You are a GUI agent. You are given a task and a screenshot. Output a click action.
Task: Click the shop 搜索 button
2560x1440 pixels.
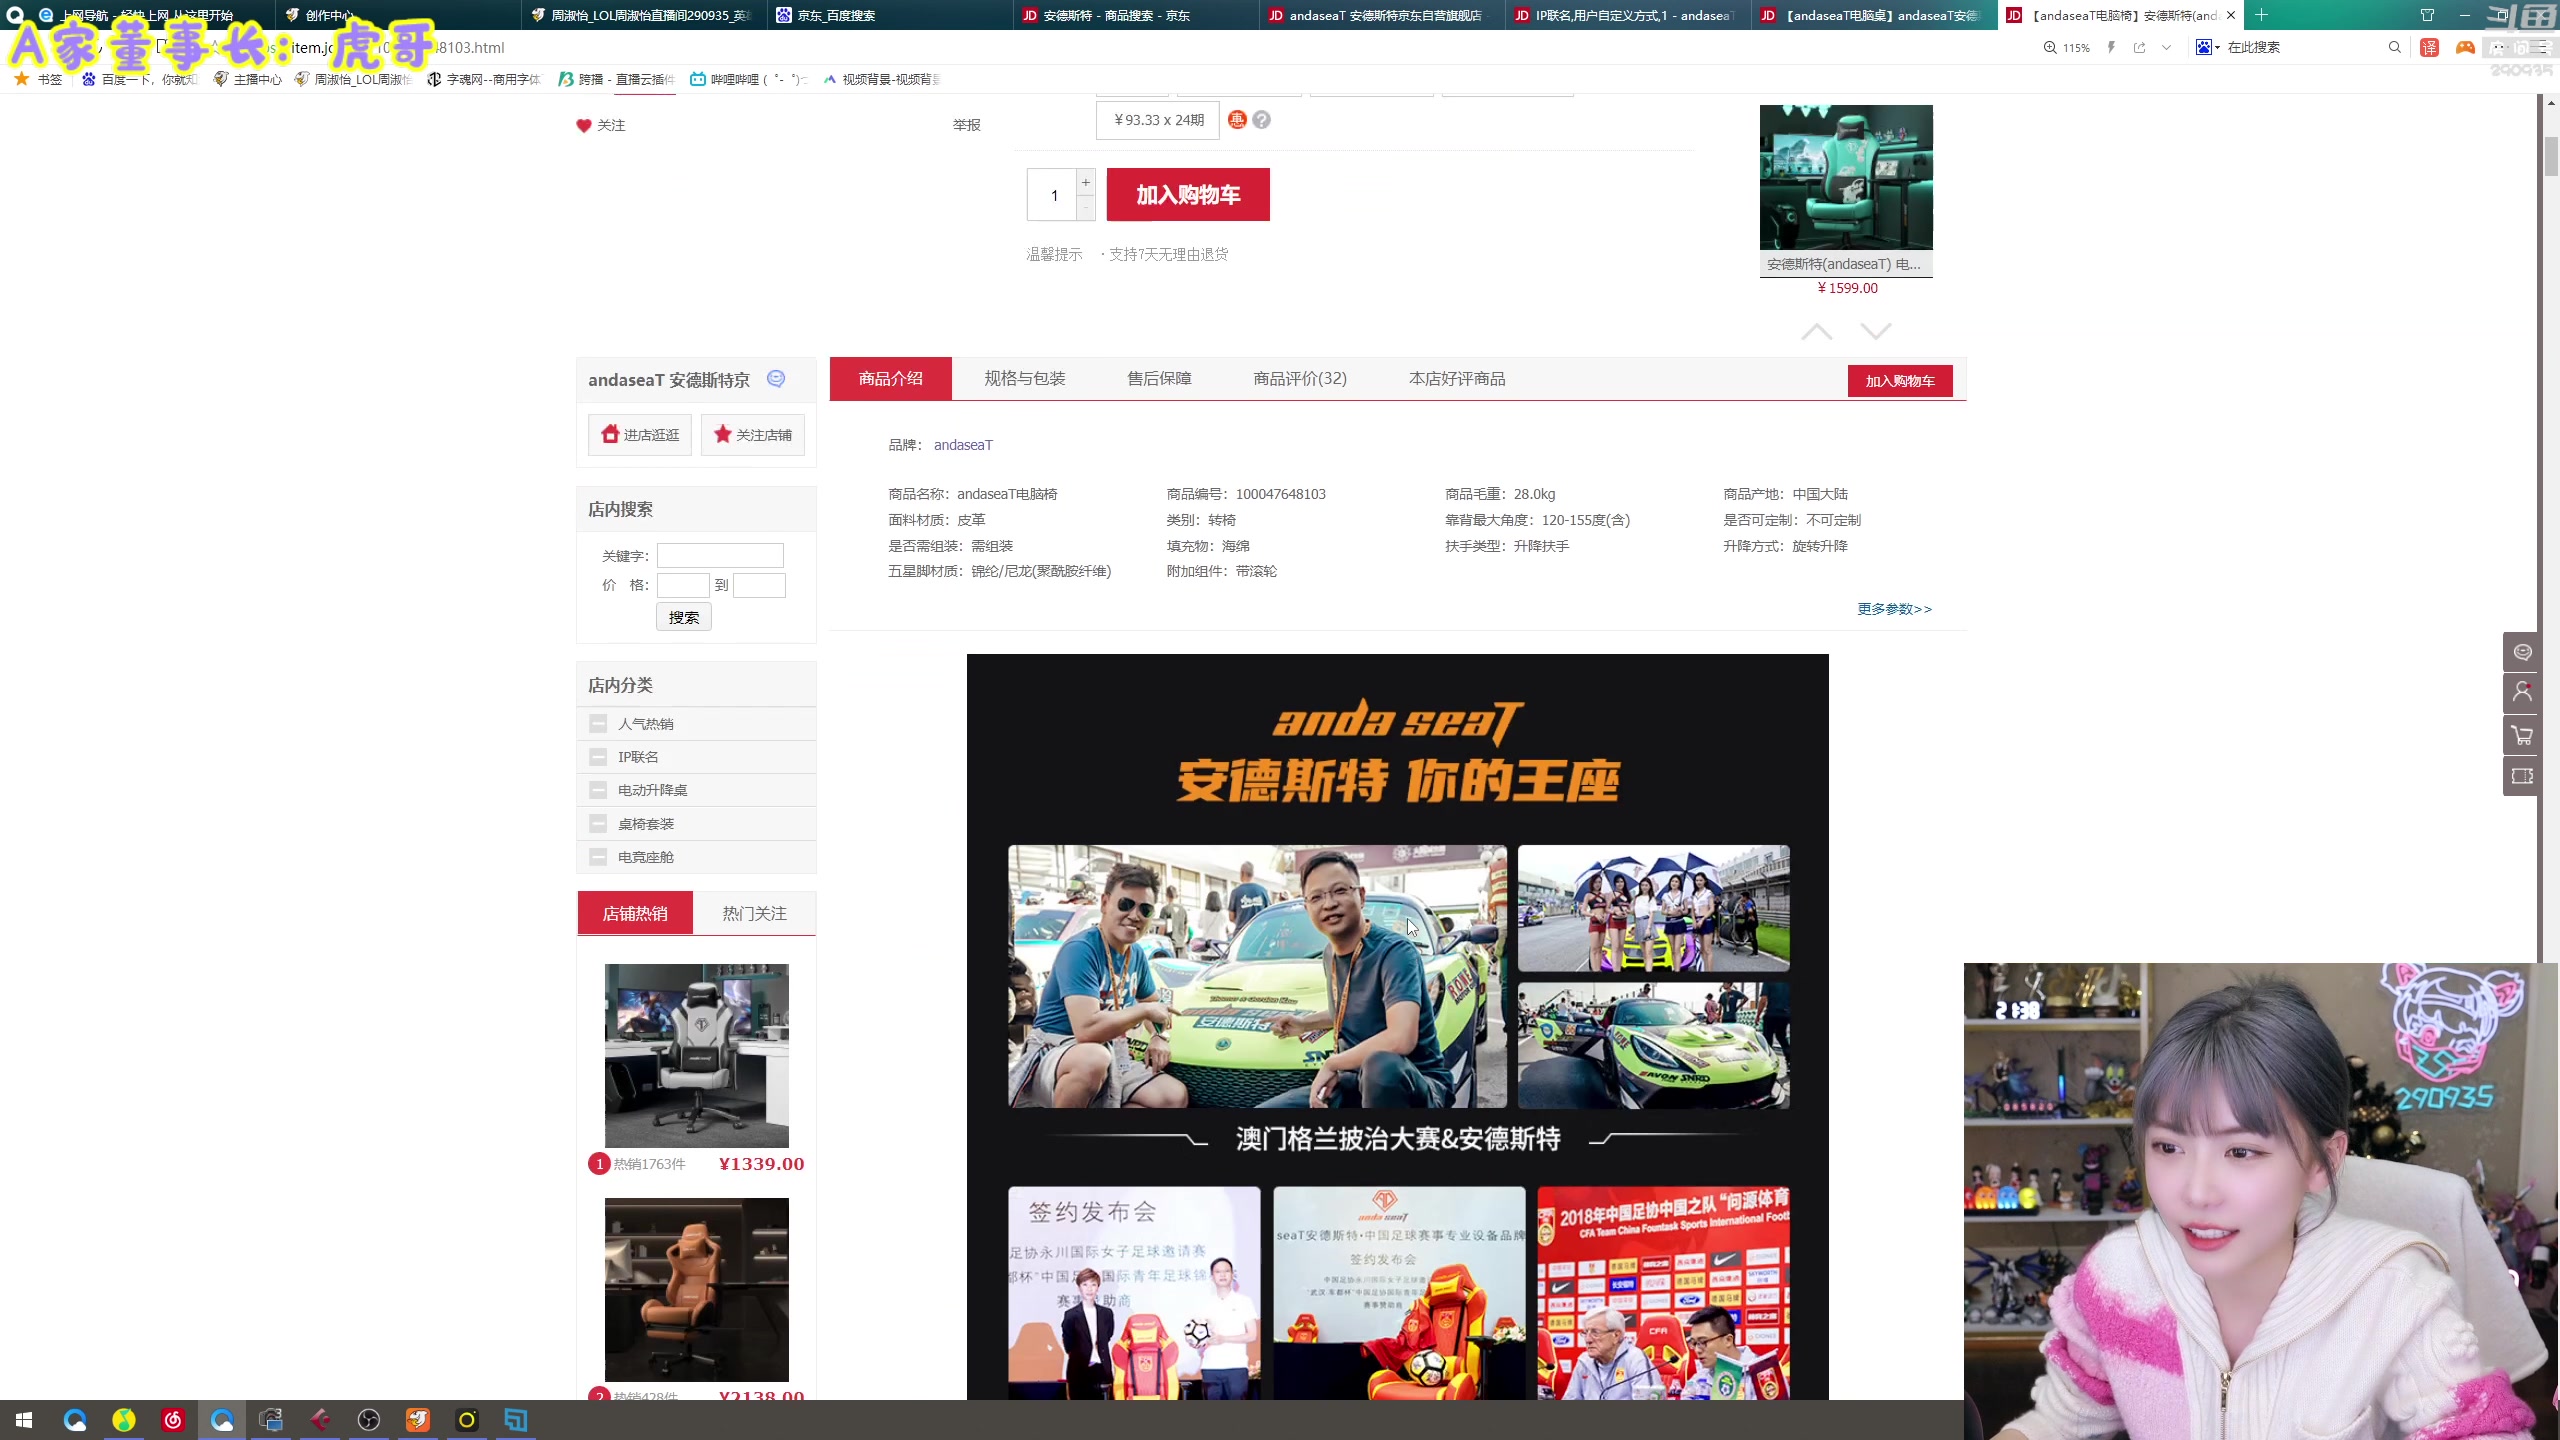coord(684,617)
